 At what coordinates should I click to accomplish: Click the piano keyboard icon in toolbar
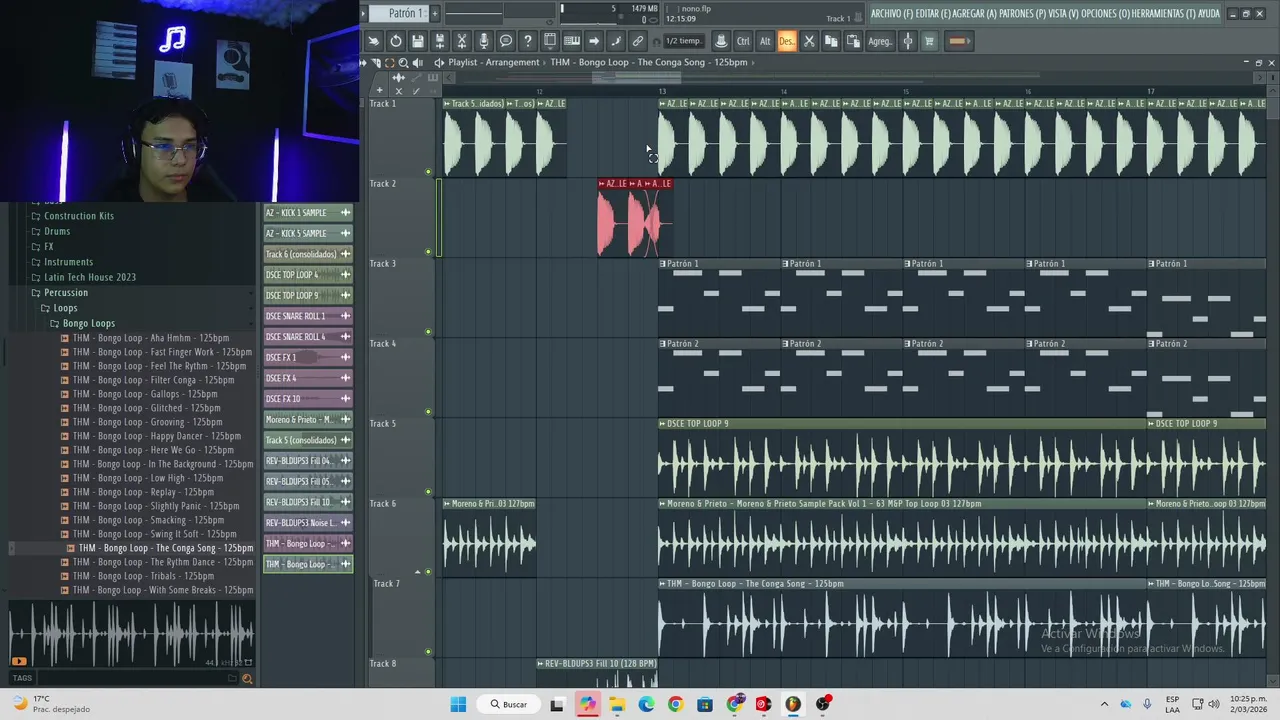(572, 41)
